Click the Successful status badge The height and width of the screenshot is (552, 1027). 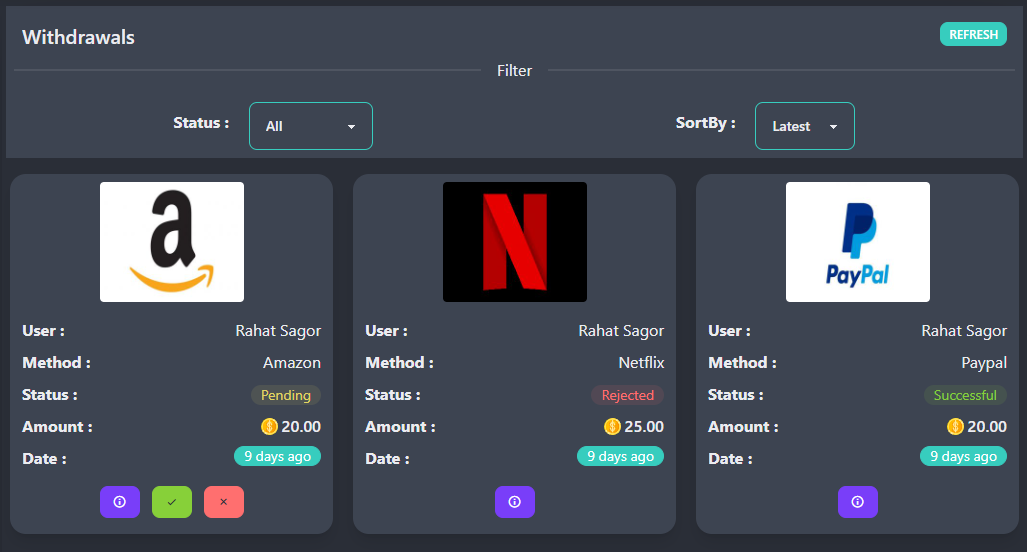(965, 395)
